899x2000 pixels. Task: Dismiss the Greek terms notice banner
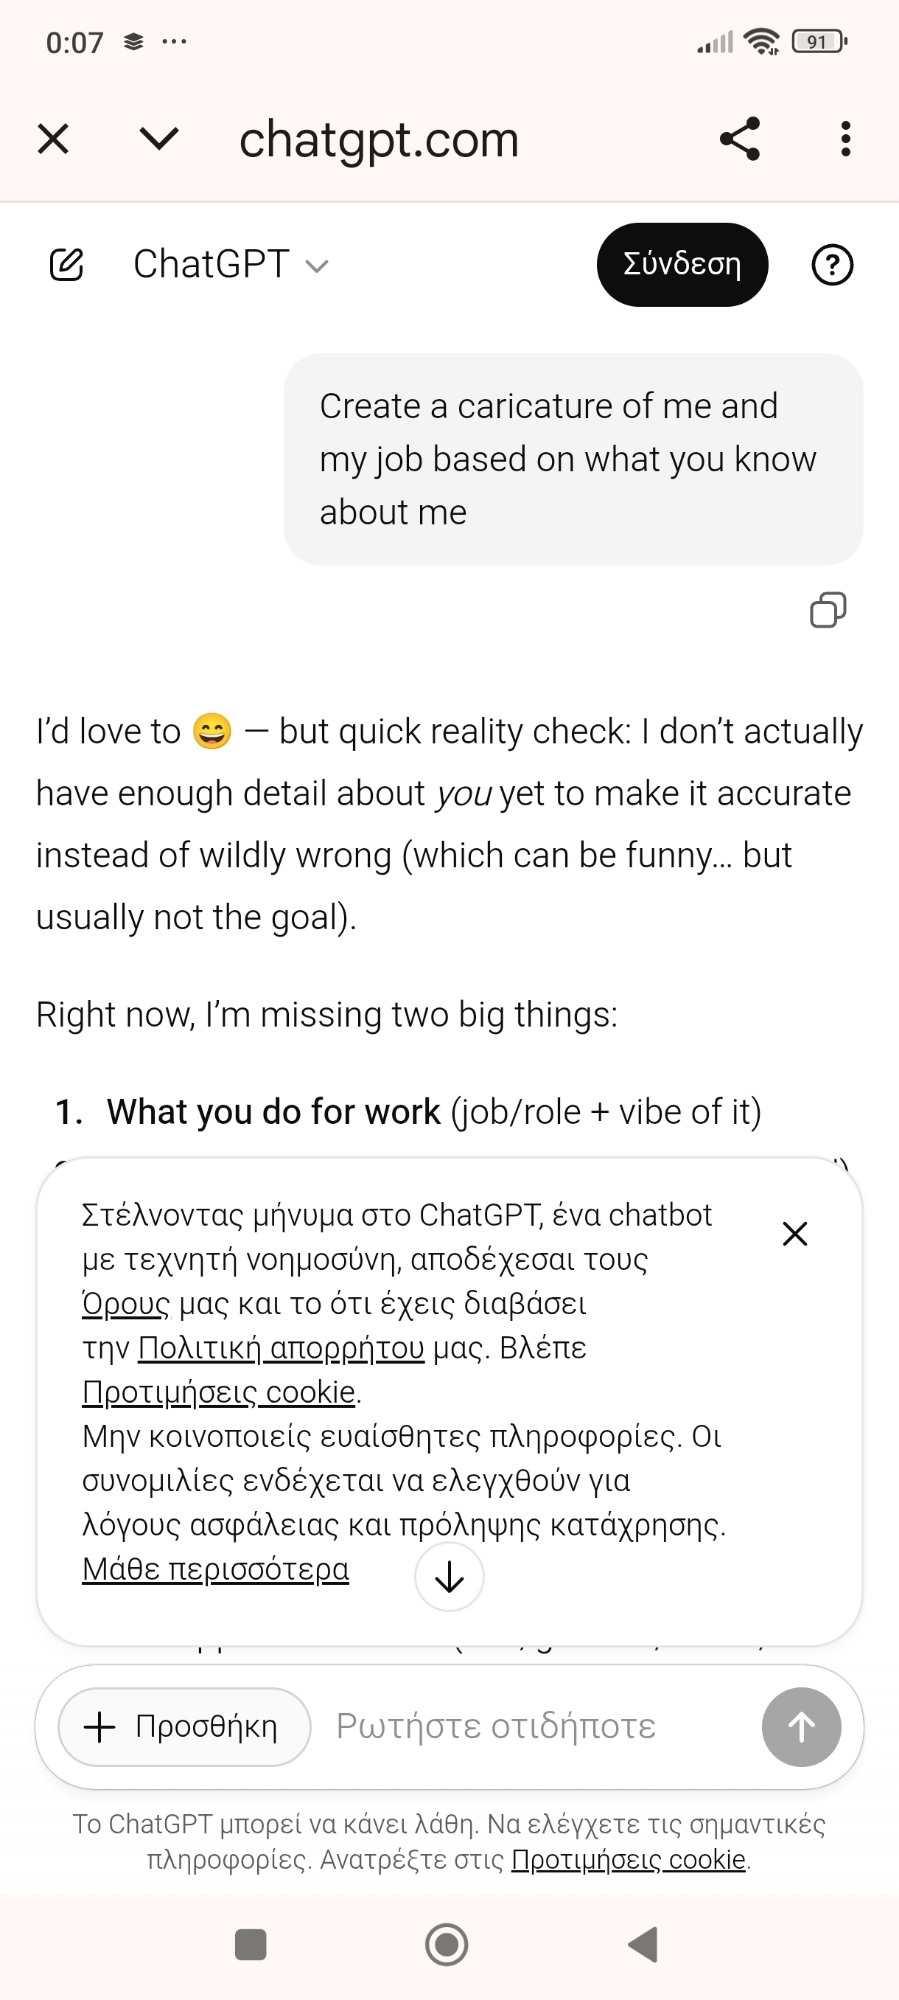click(795, 1234)
